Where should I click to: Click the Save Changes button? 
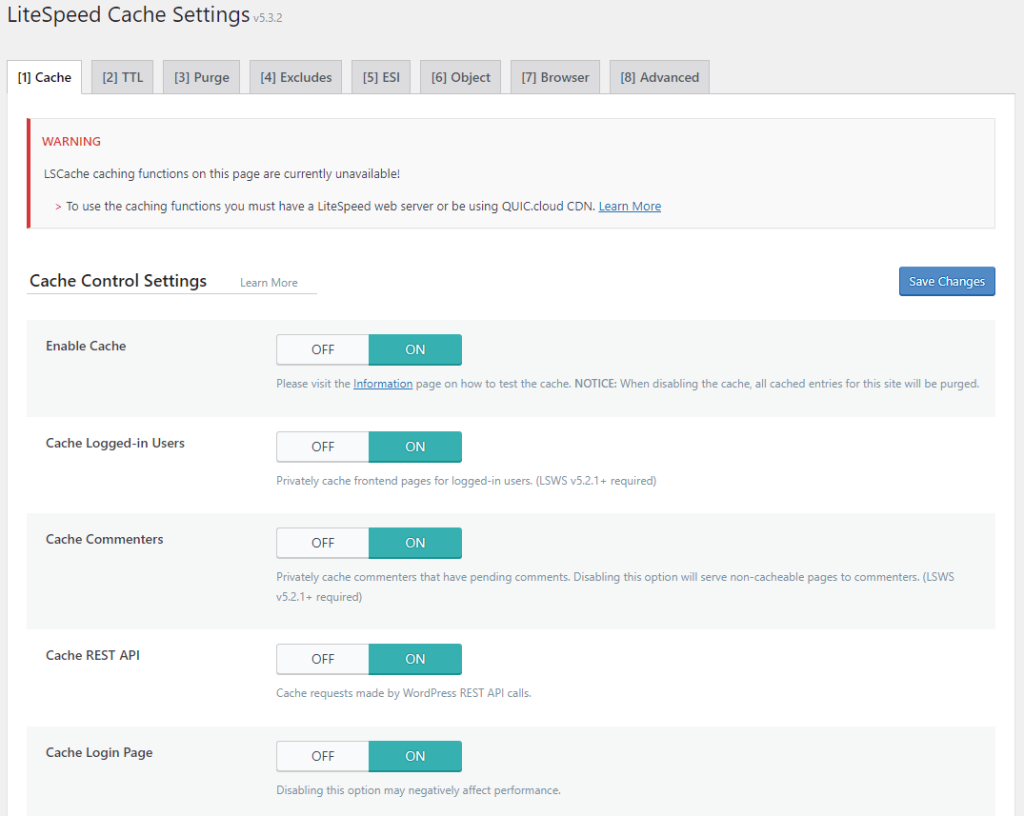tap(946, 281)
